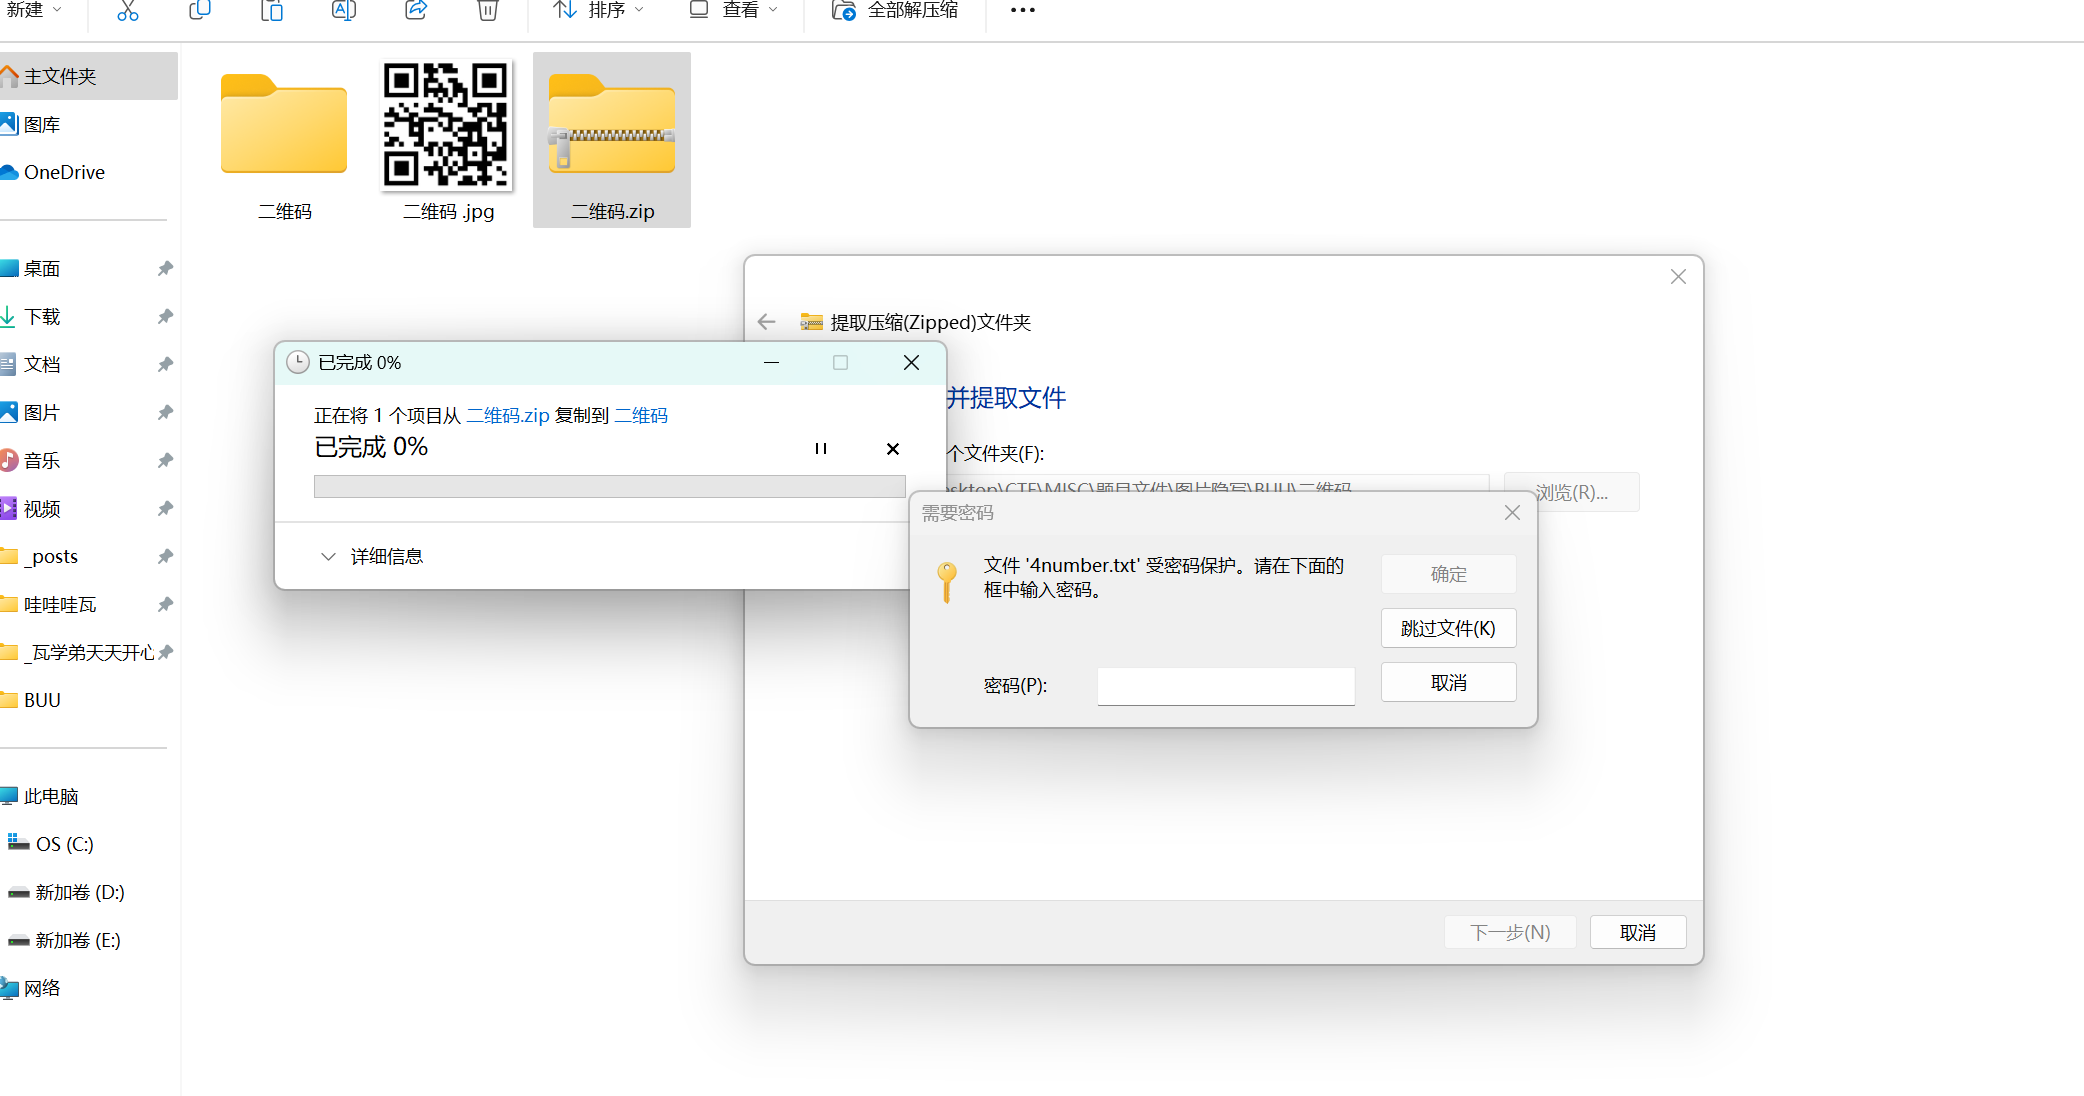Click the Paste clipboard icon
This screenshot has width=2084, height=1096.
(272, 11)
